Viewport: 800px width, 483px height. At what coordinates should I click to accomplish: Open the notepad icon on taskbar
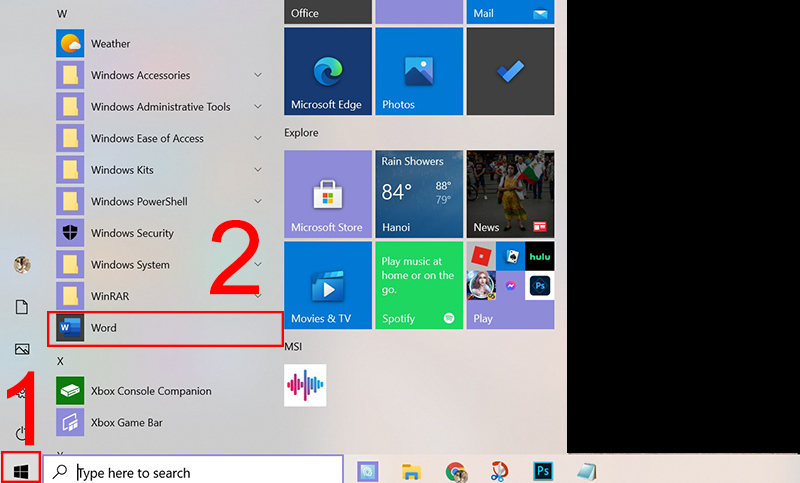click(x=586, y=471)
